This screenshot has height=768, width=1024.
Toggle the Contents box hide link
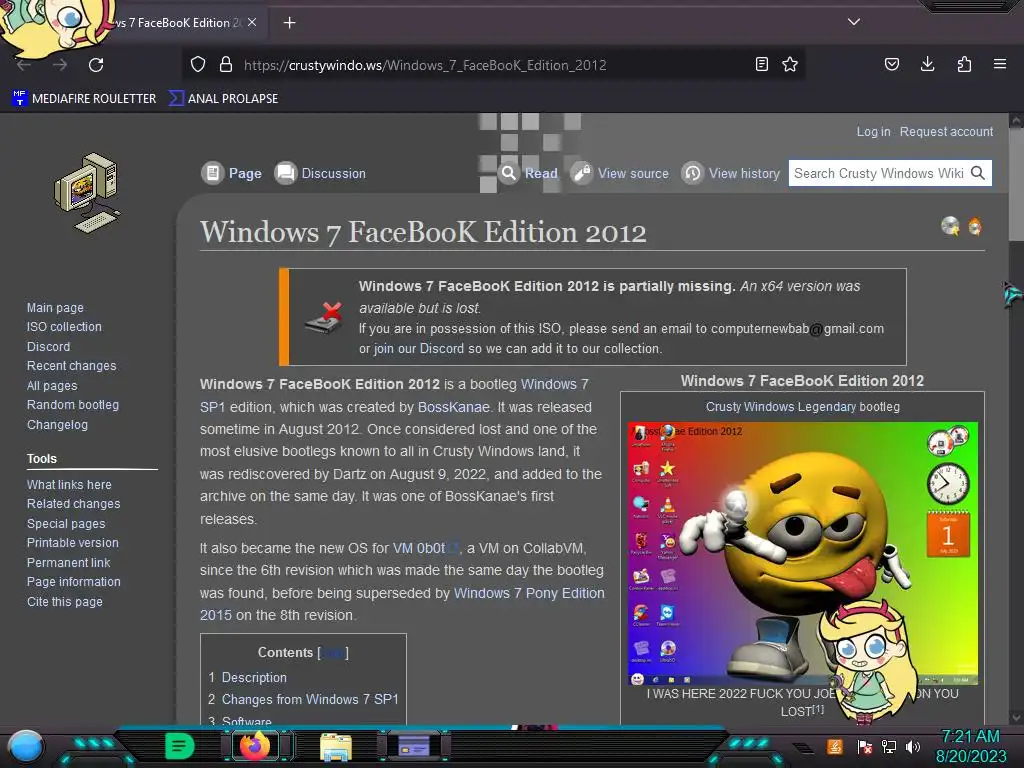(332, 652)
